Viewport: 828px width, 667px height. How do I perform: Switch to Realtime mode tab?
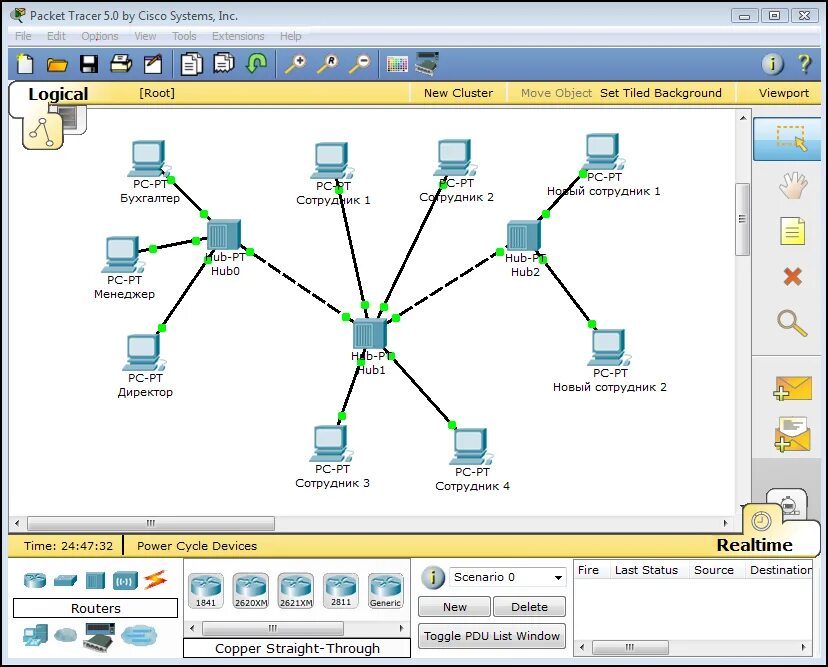point(754,545)
